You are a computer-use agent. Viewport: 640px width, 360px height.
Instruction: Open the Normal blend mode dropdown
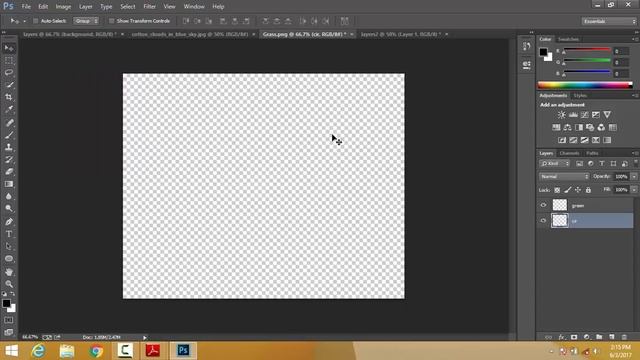pyautogui.click(x=564, y=177)
